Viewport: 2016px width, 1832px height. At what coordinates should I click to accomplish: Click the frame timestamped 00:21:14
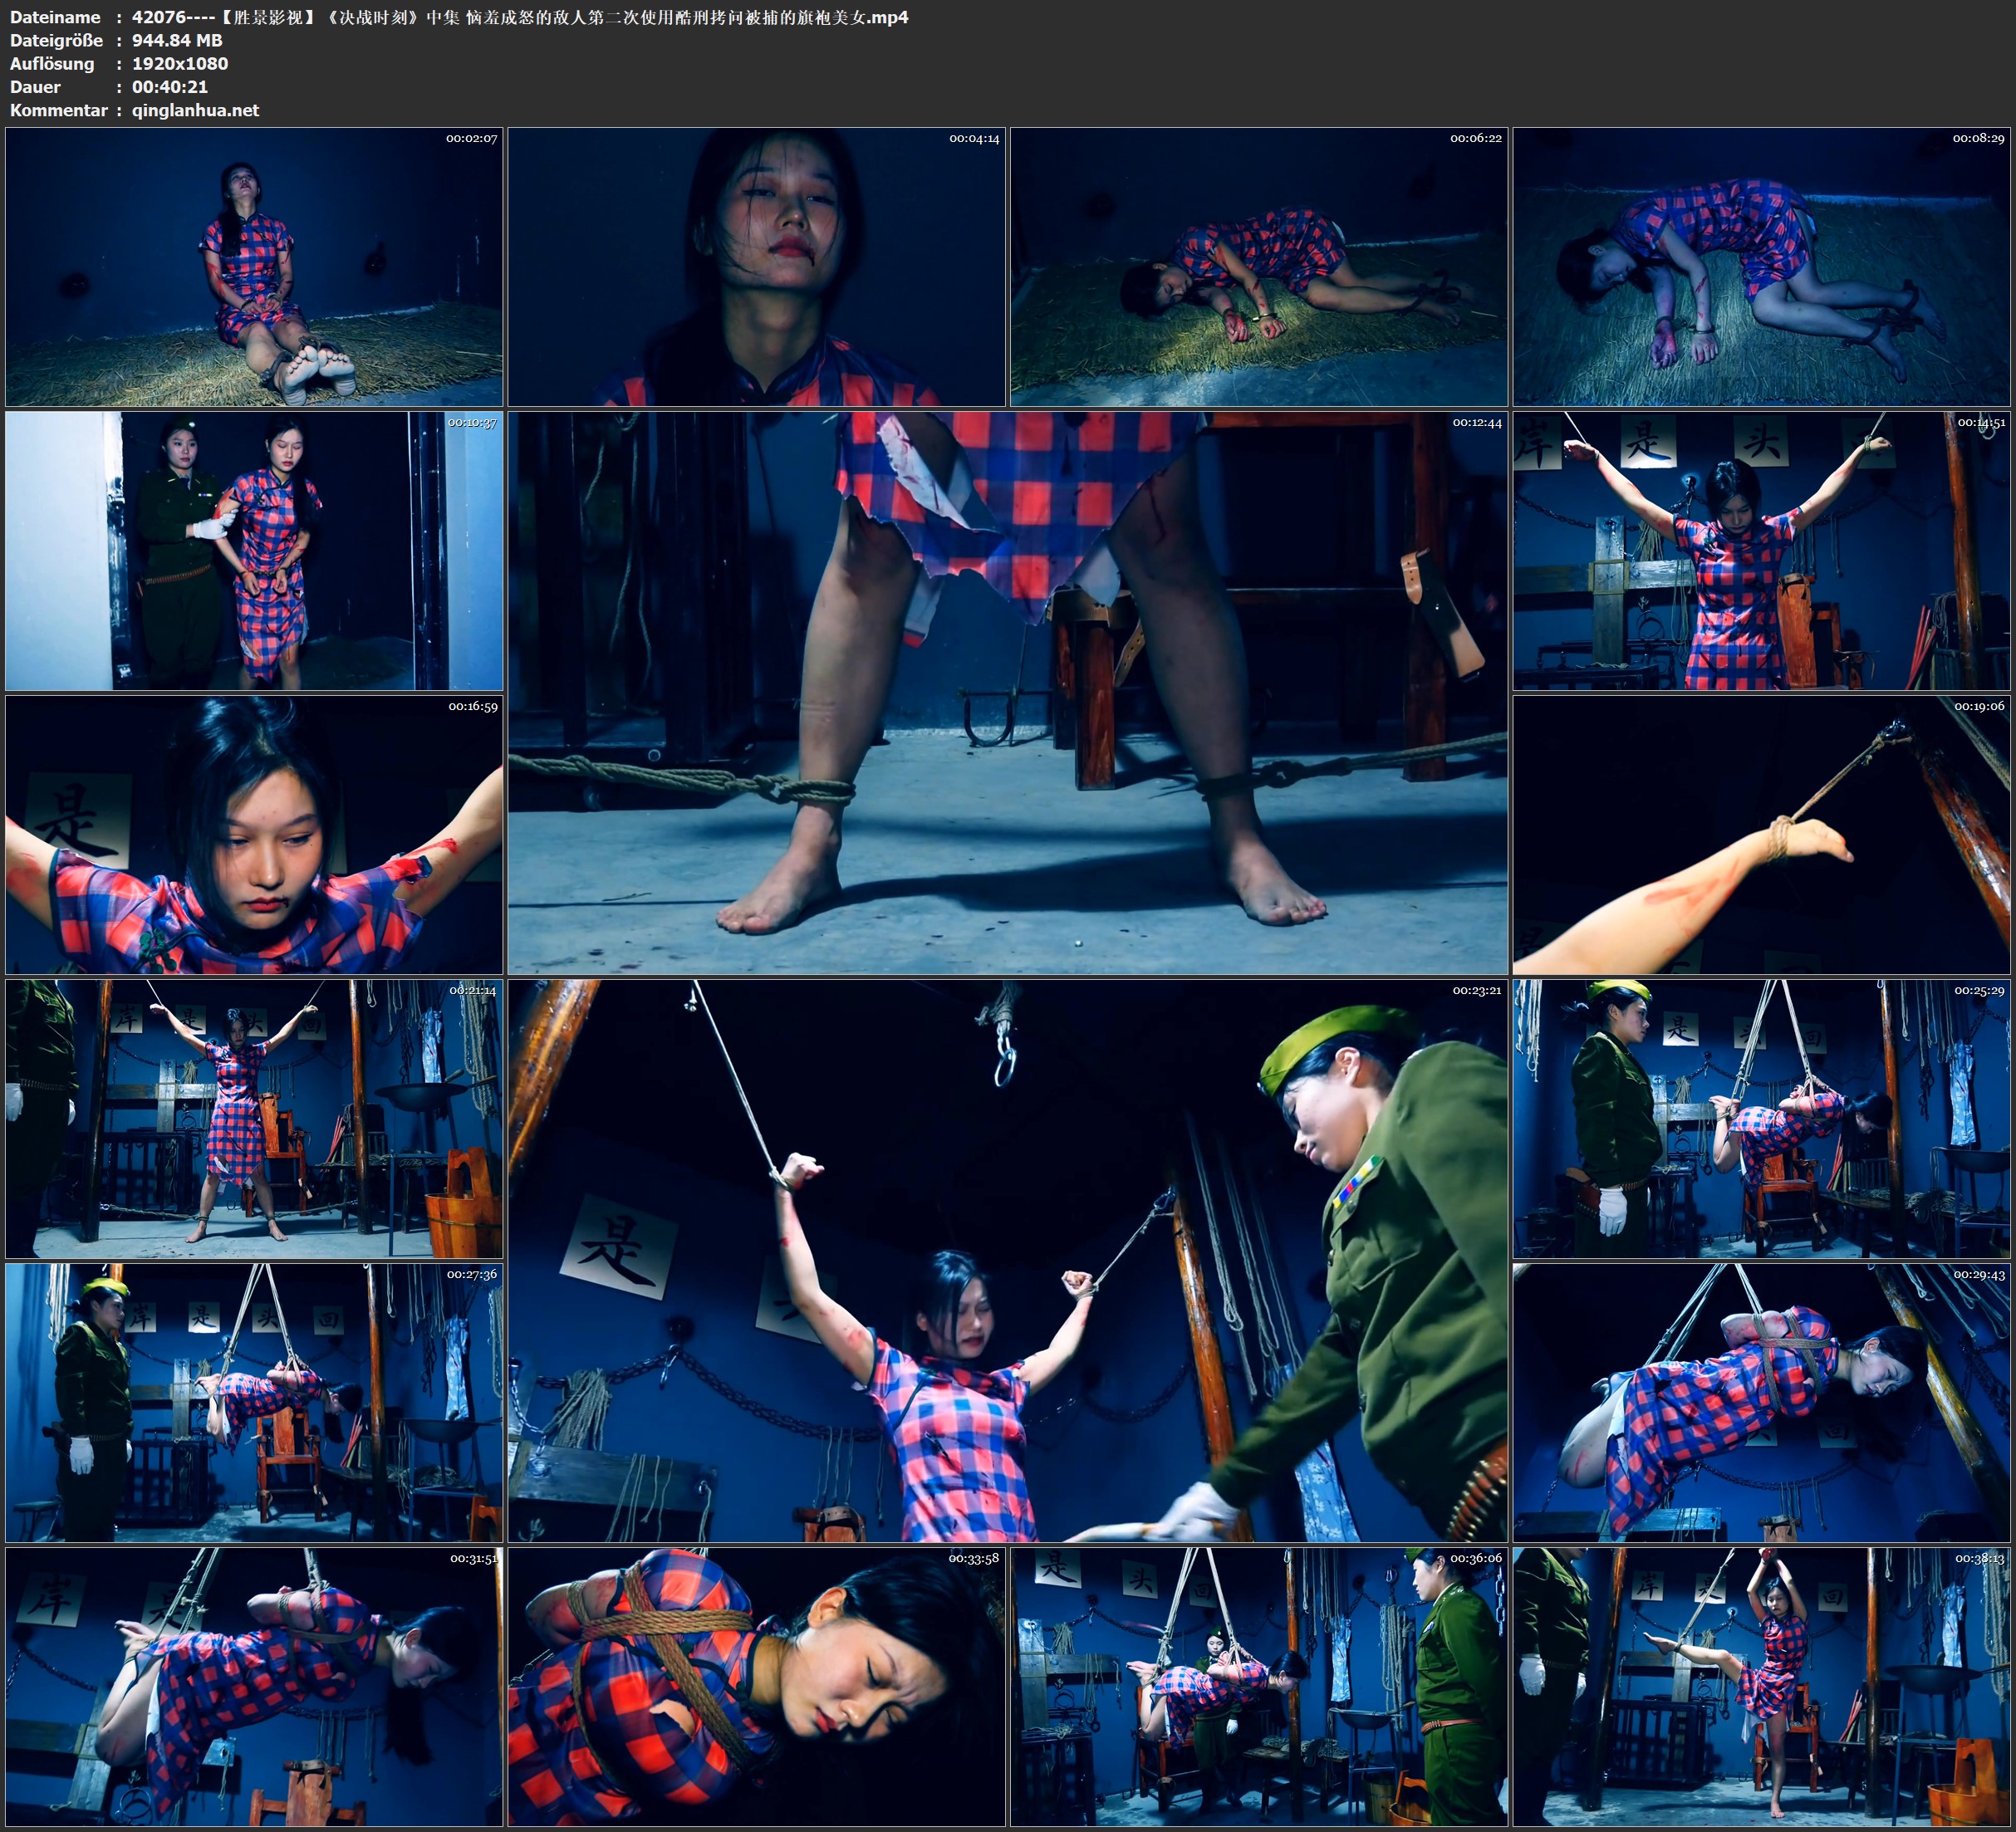point(254,1119)
